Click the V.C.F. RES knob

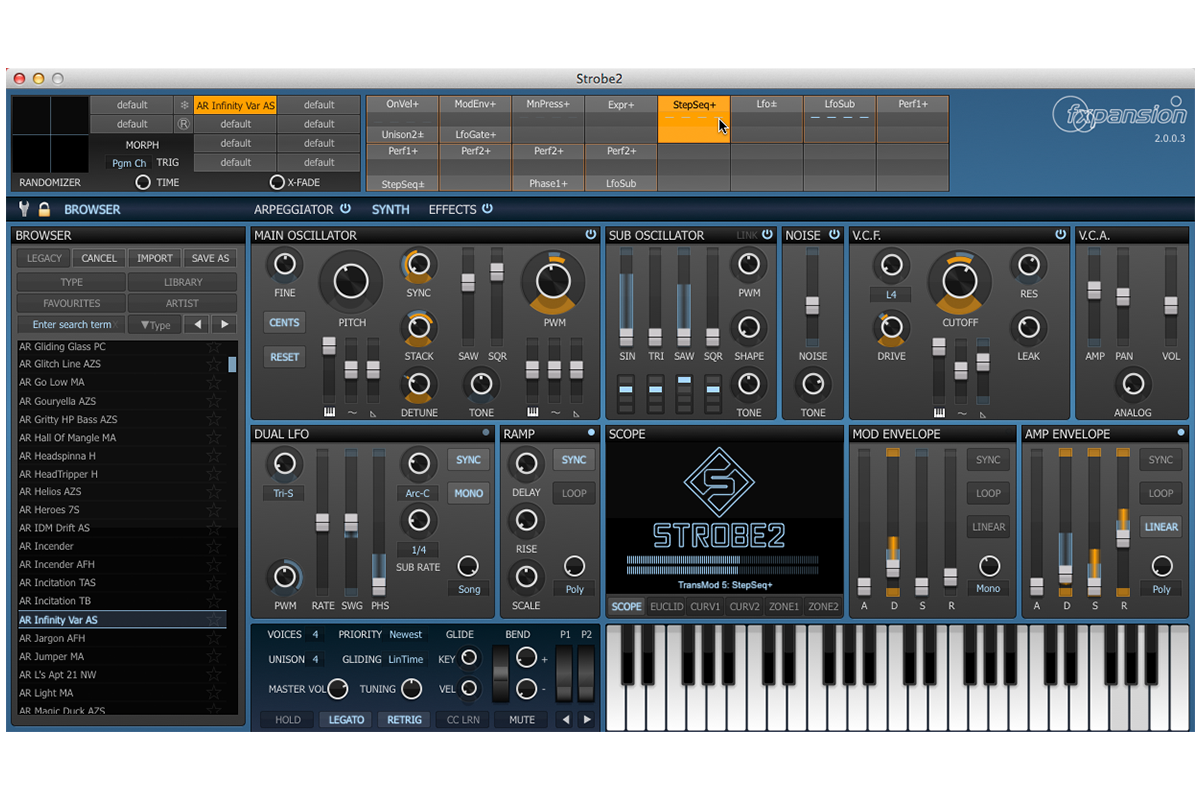point(1028,265)
